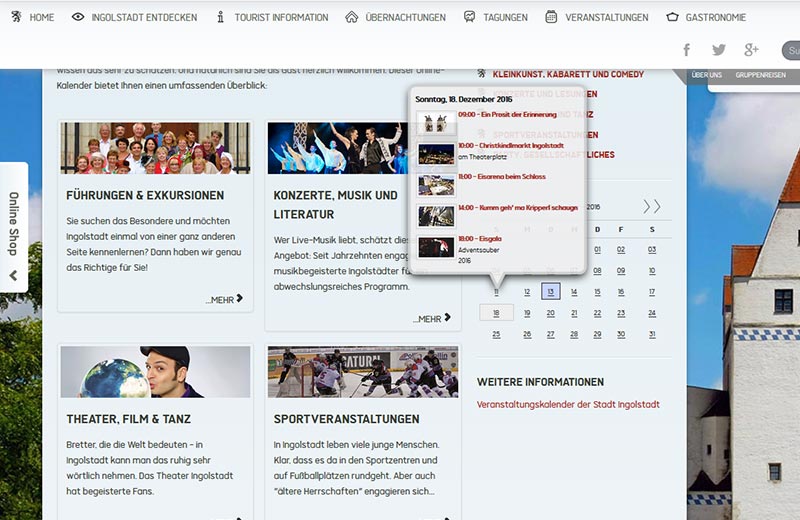
Task: Open Kleinkunst, Kabarett und Comedy category
Action: pos(568,74)
